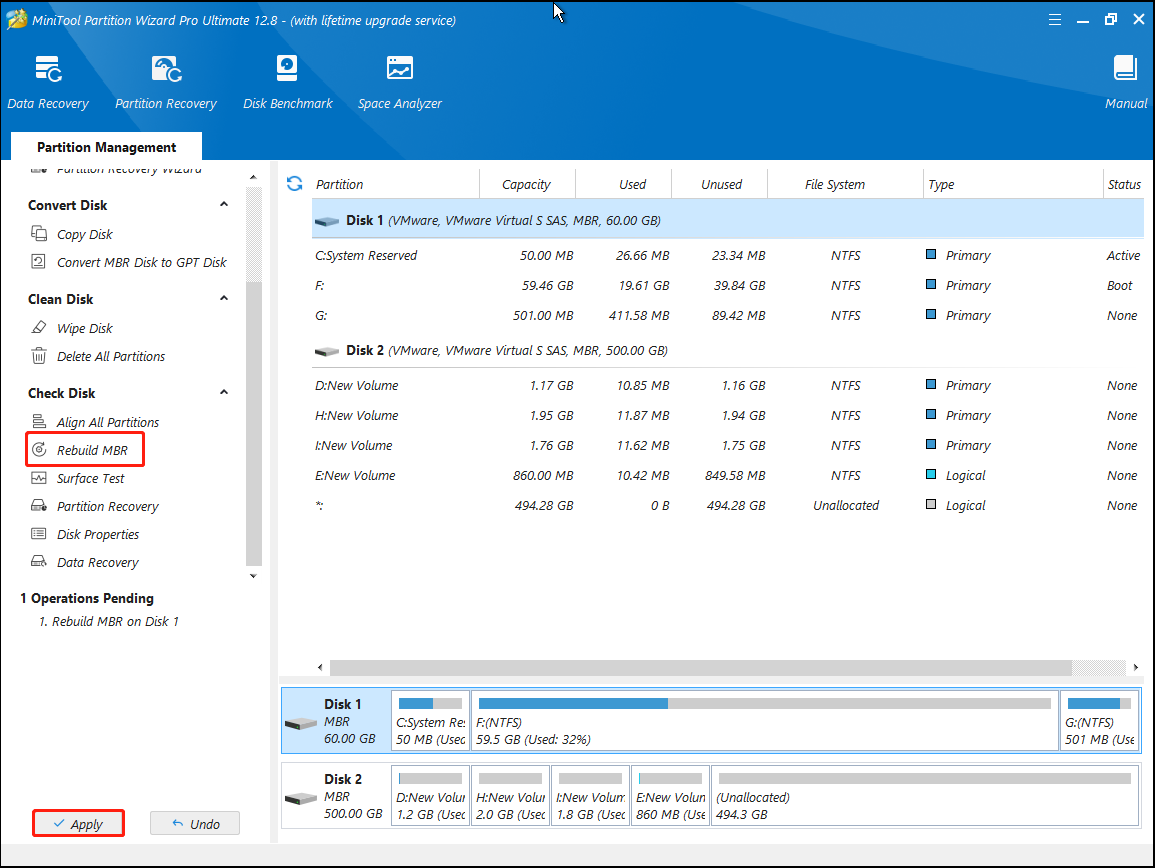This screenshot has height=868, width=1155.
Task: Refresh the partition list
Action: point(294,184)
